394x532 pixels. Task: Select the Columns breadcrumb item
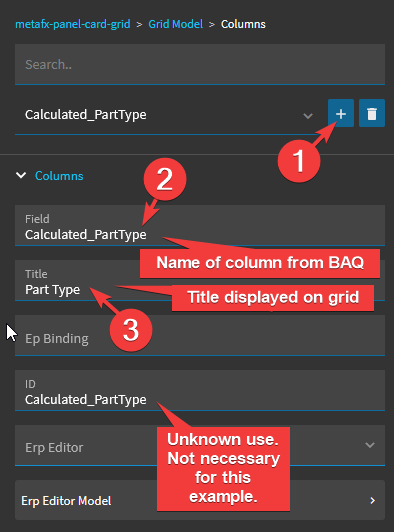point(243,24)
